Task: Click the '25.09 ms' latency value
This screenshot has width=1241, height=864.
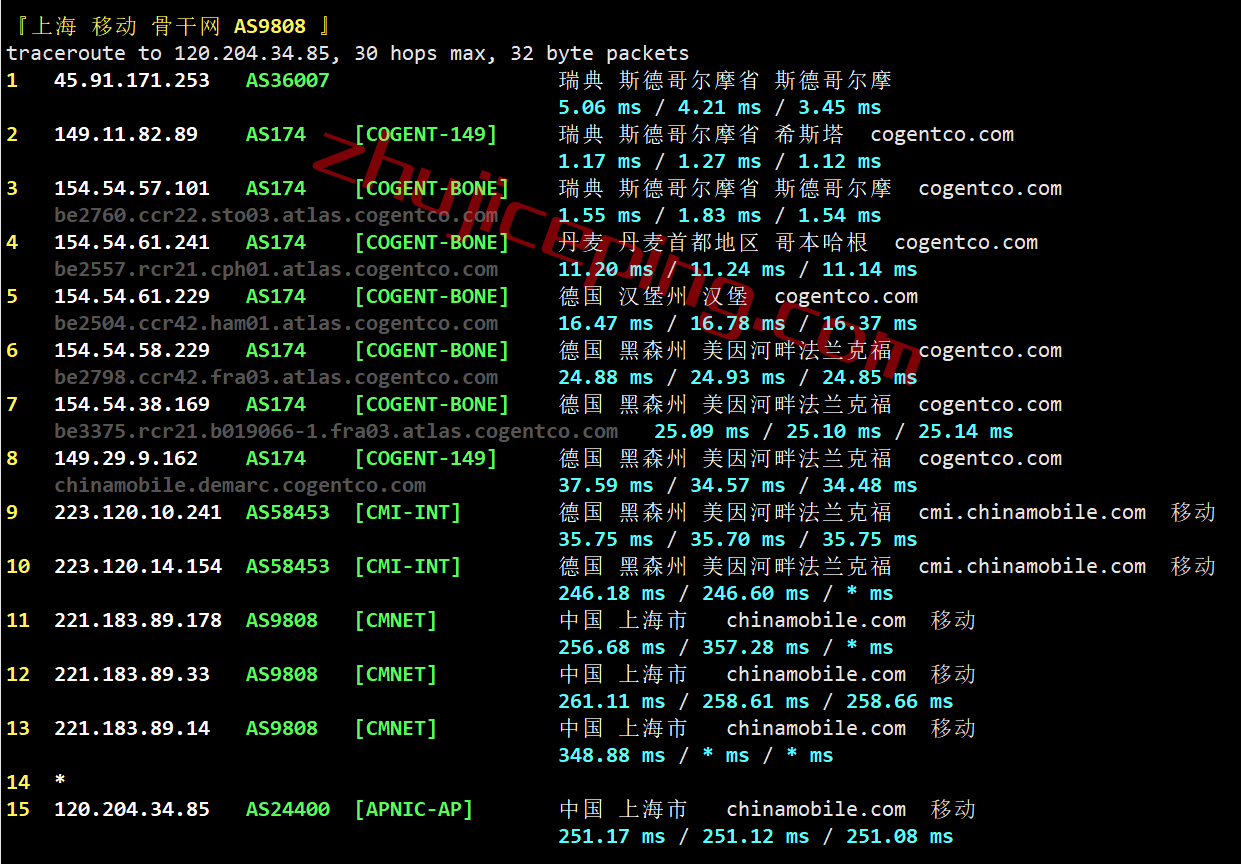Action: [702, 431]
